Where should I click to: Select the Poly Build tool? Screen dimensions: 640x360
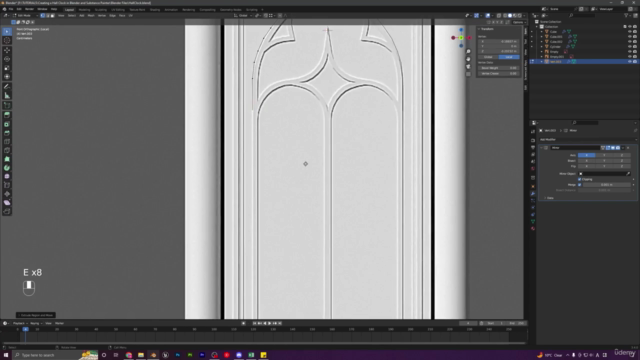(x=7, y=159)
